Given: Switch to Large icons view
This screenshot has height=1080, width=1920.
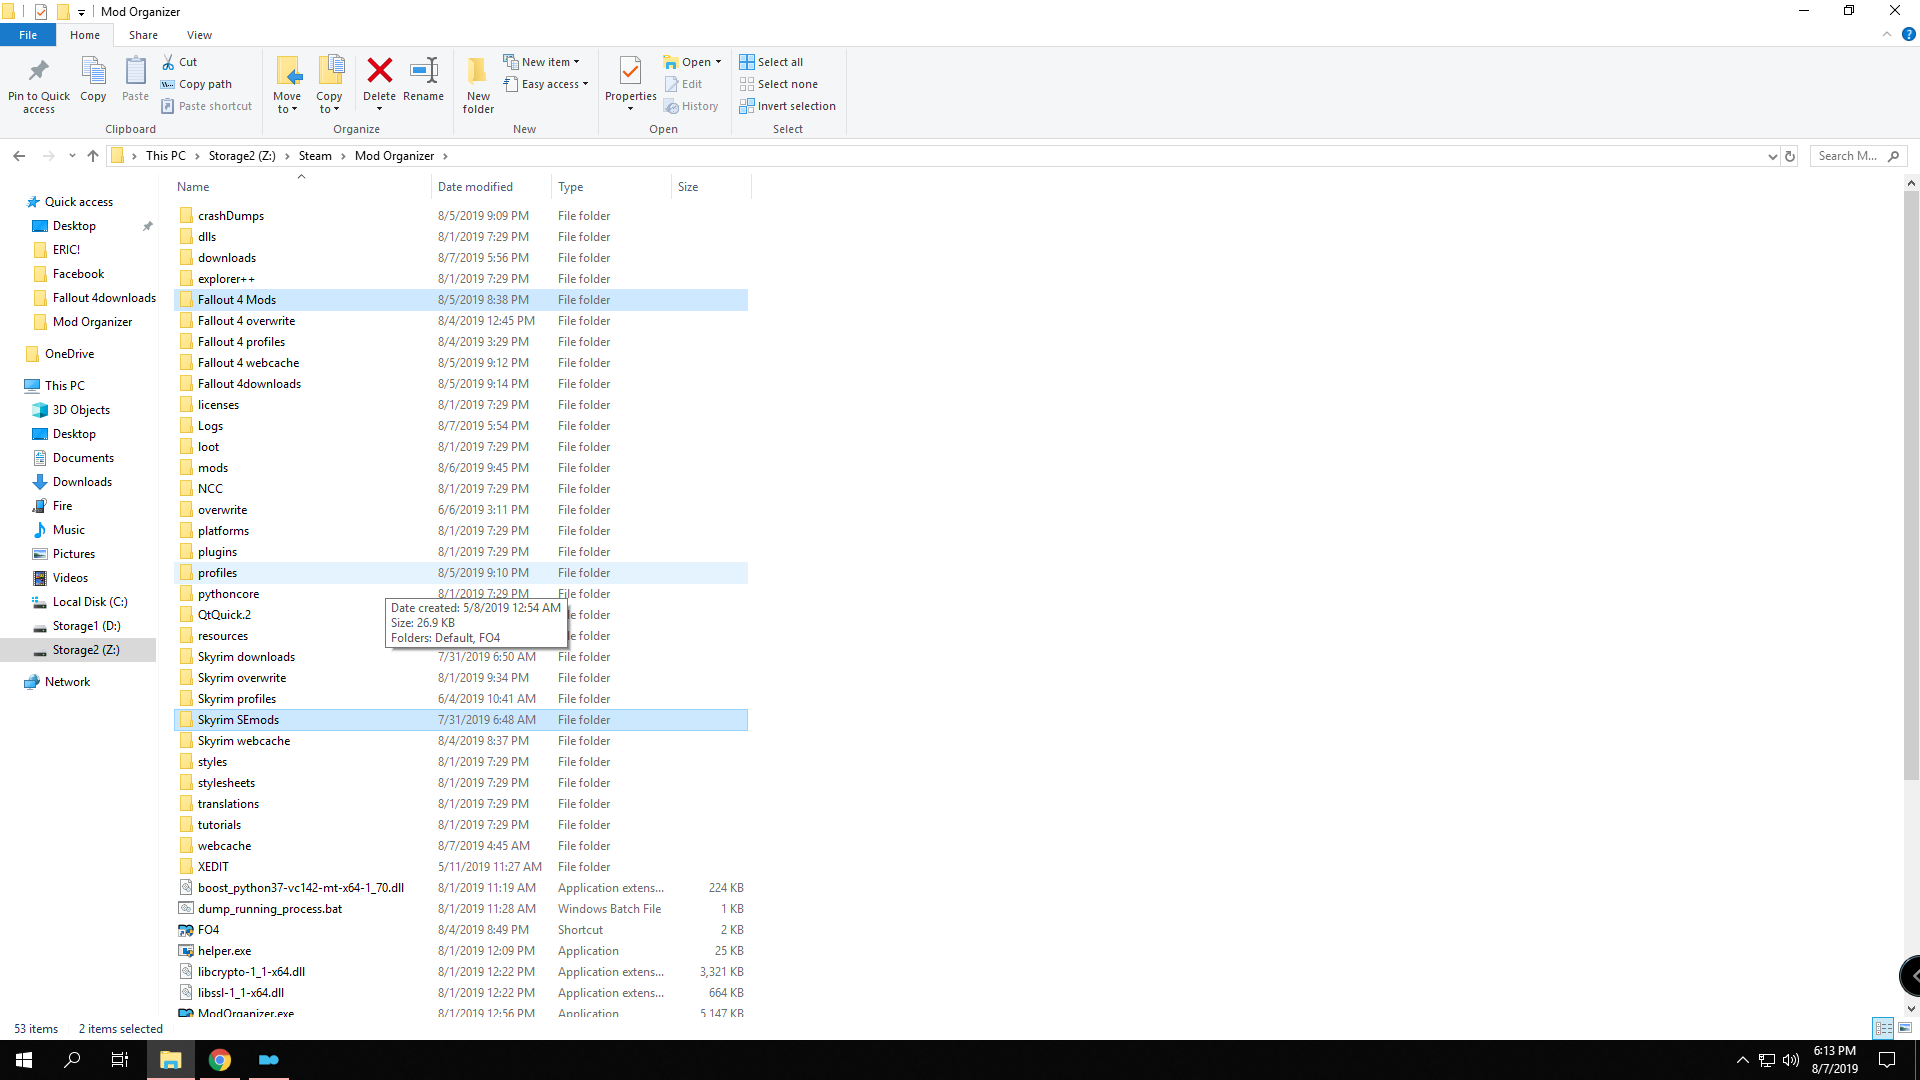Looking at the screenshot, I should coord(1905,1028).
